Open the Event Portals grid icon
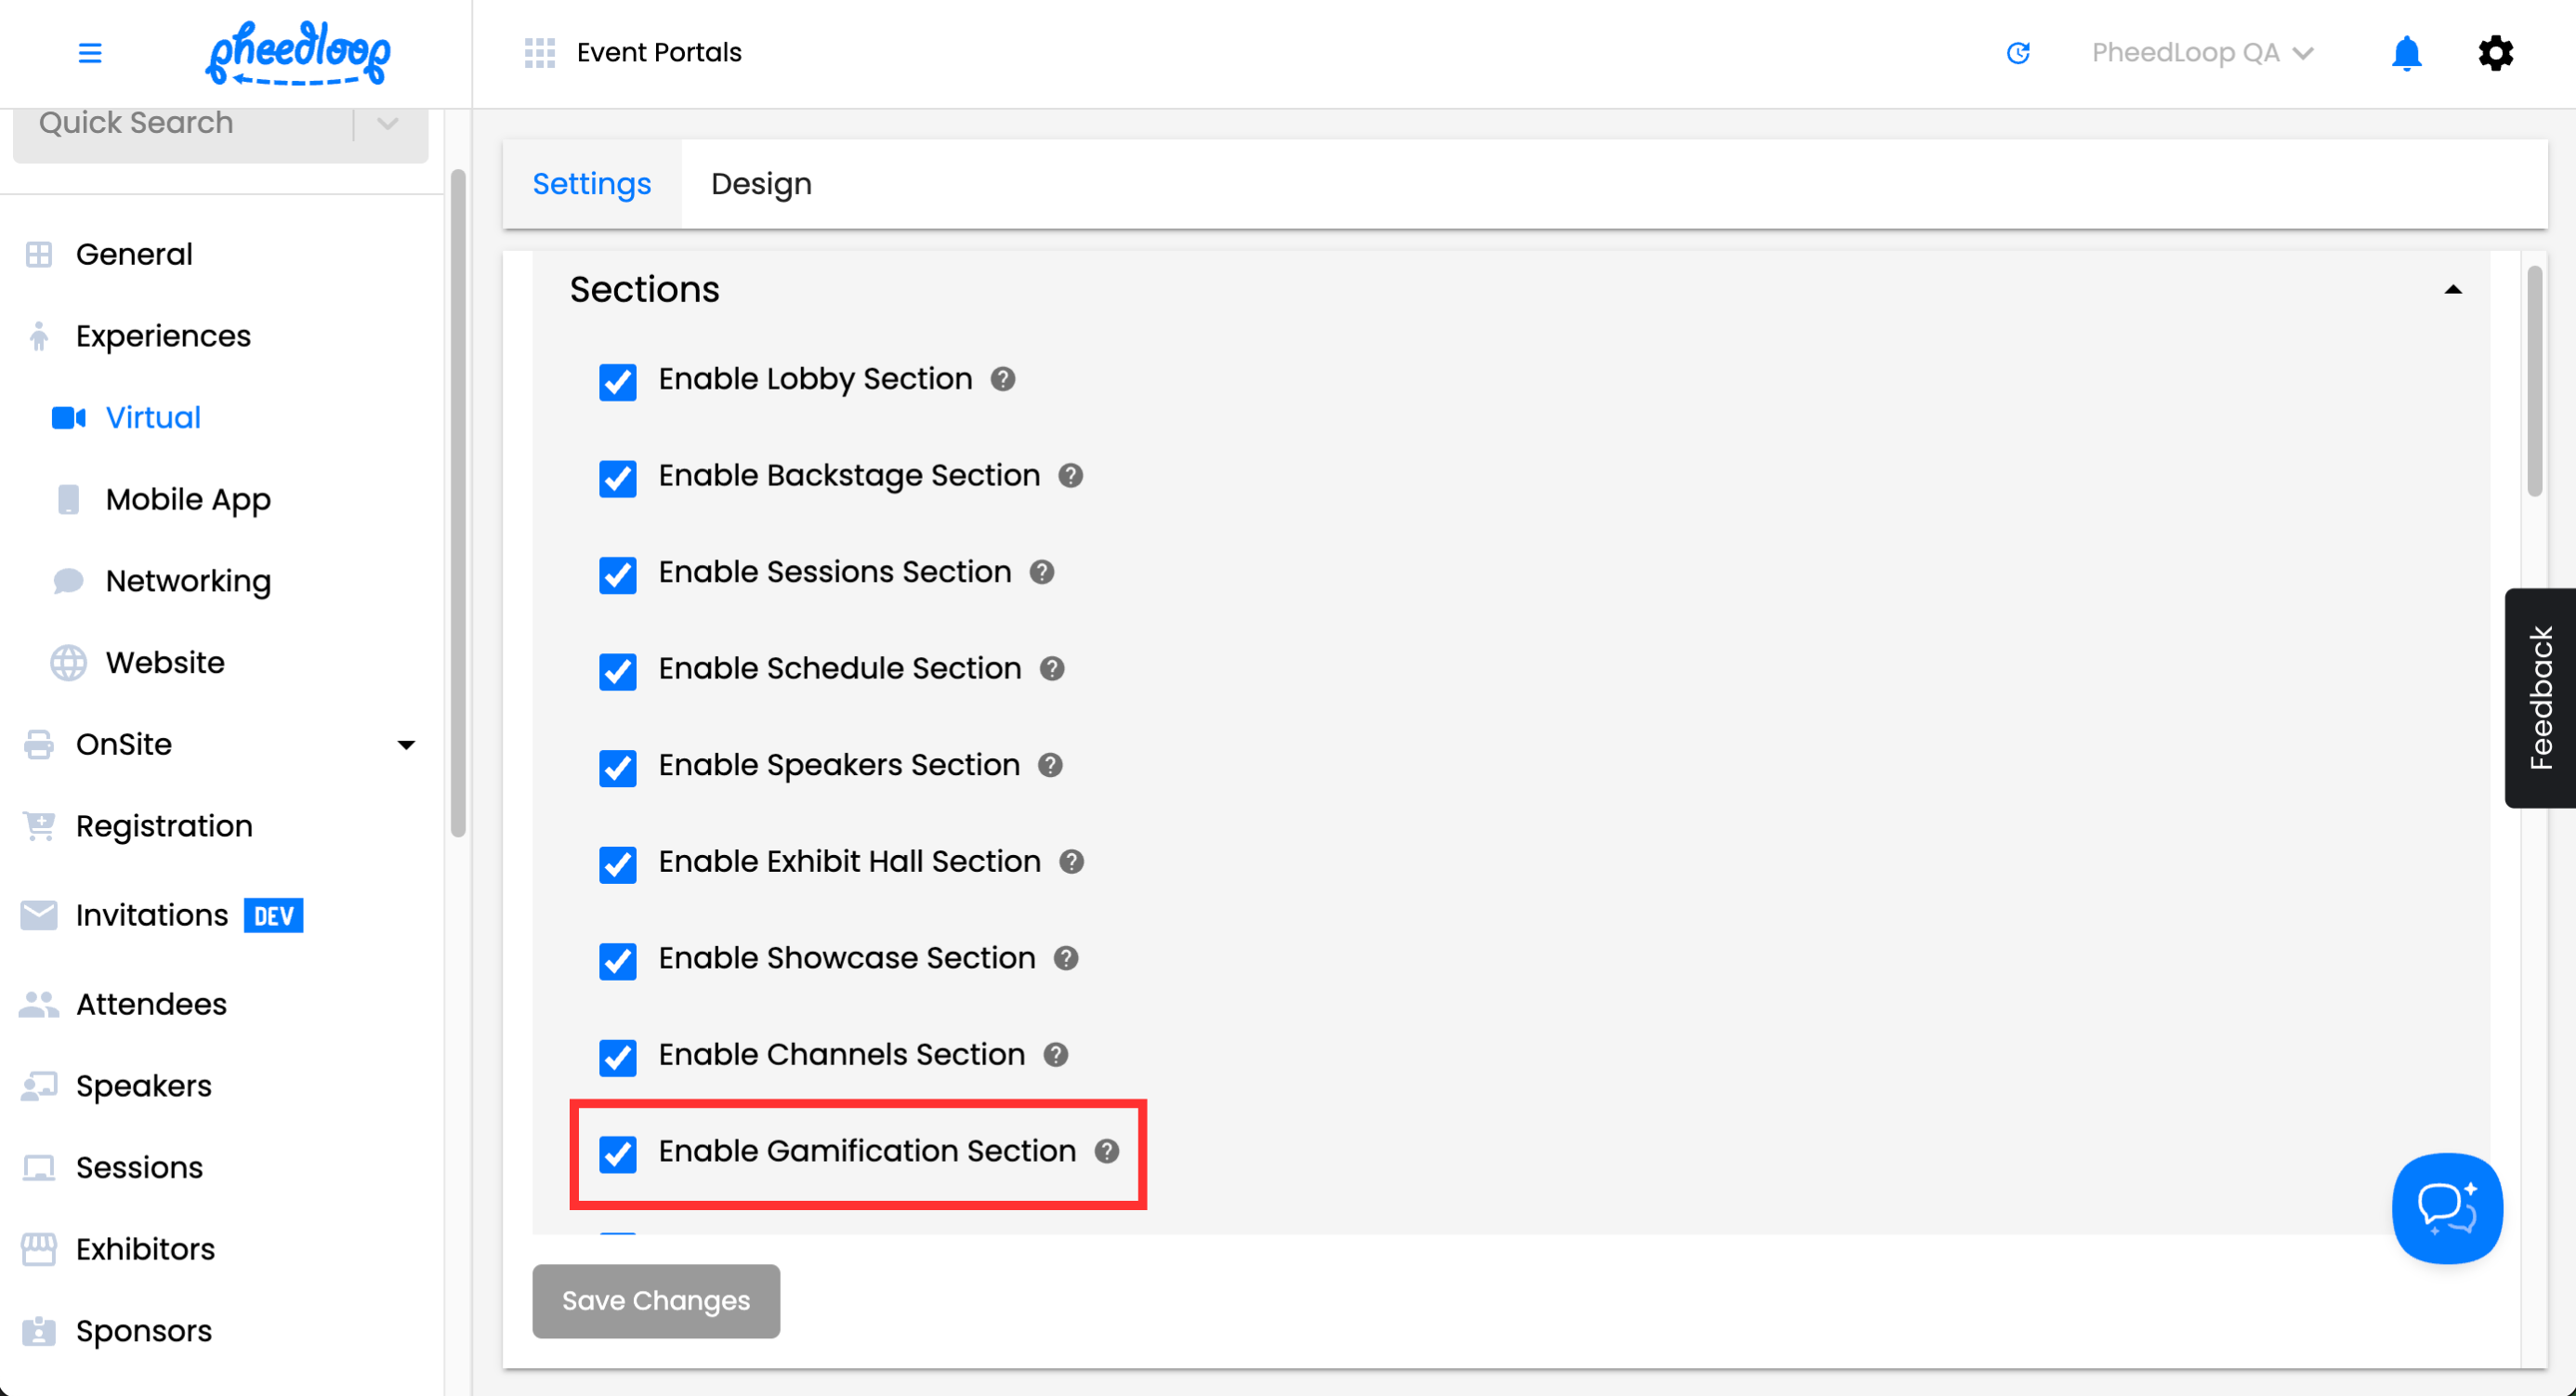 coord(540,53)
